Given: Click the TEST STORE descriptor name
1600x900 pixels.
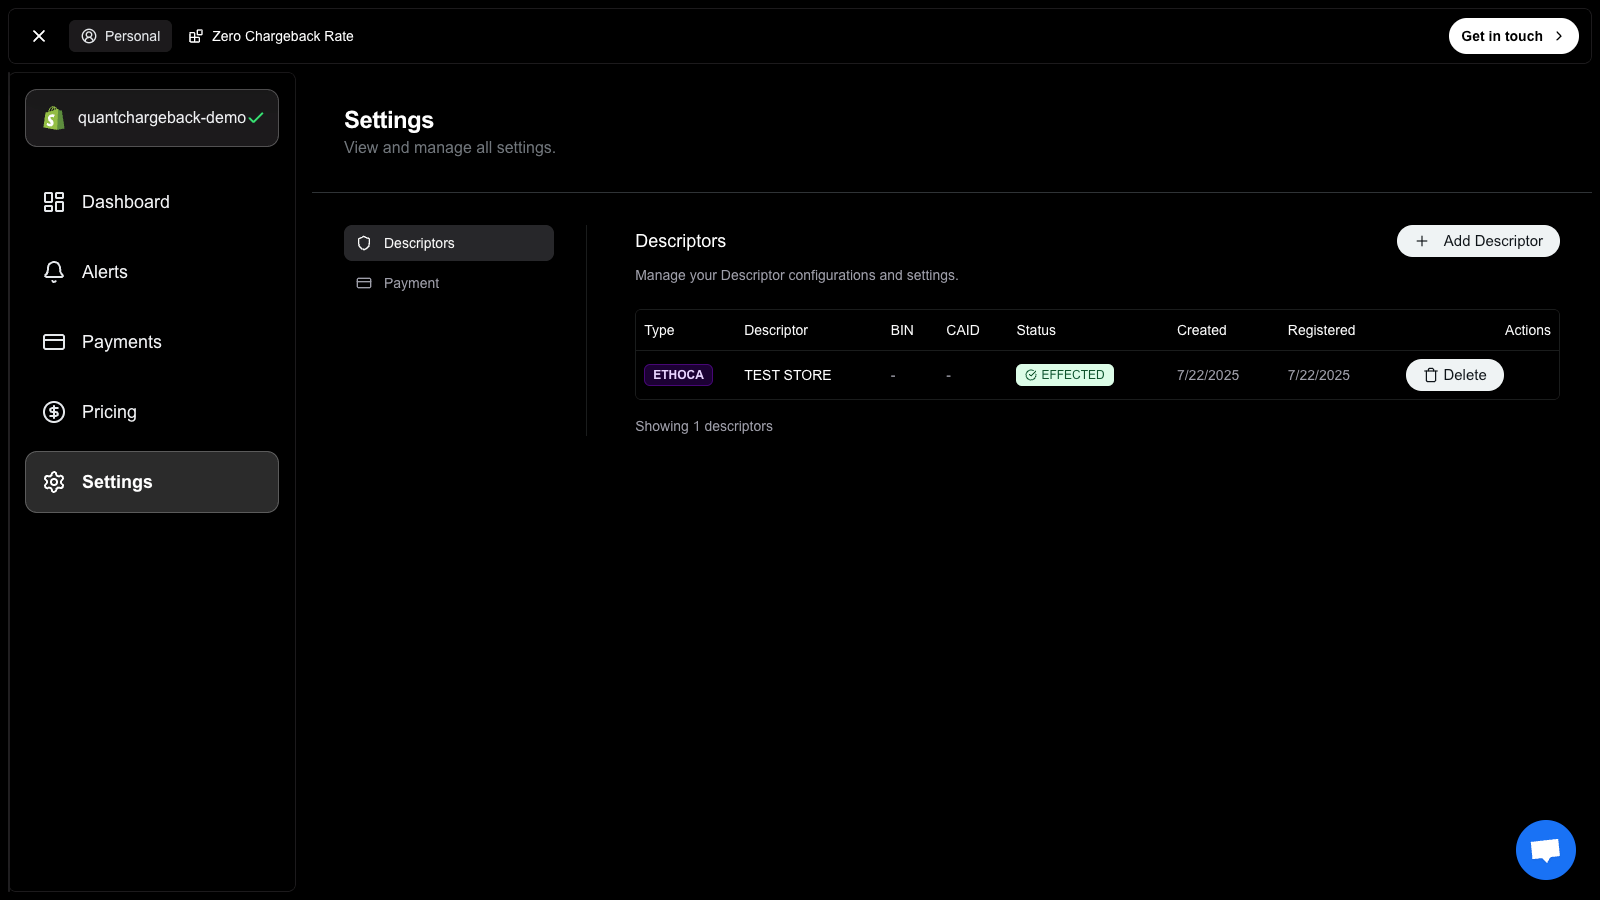Looking at the screenshot, I should coord(788,375).
